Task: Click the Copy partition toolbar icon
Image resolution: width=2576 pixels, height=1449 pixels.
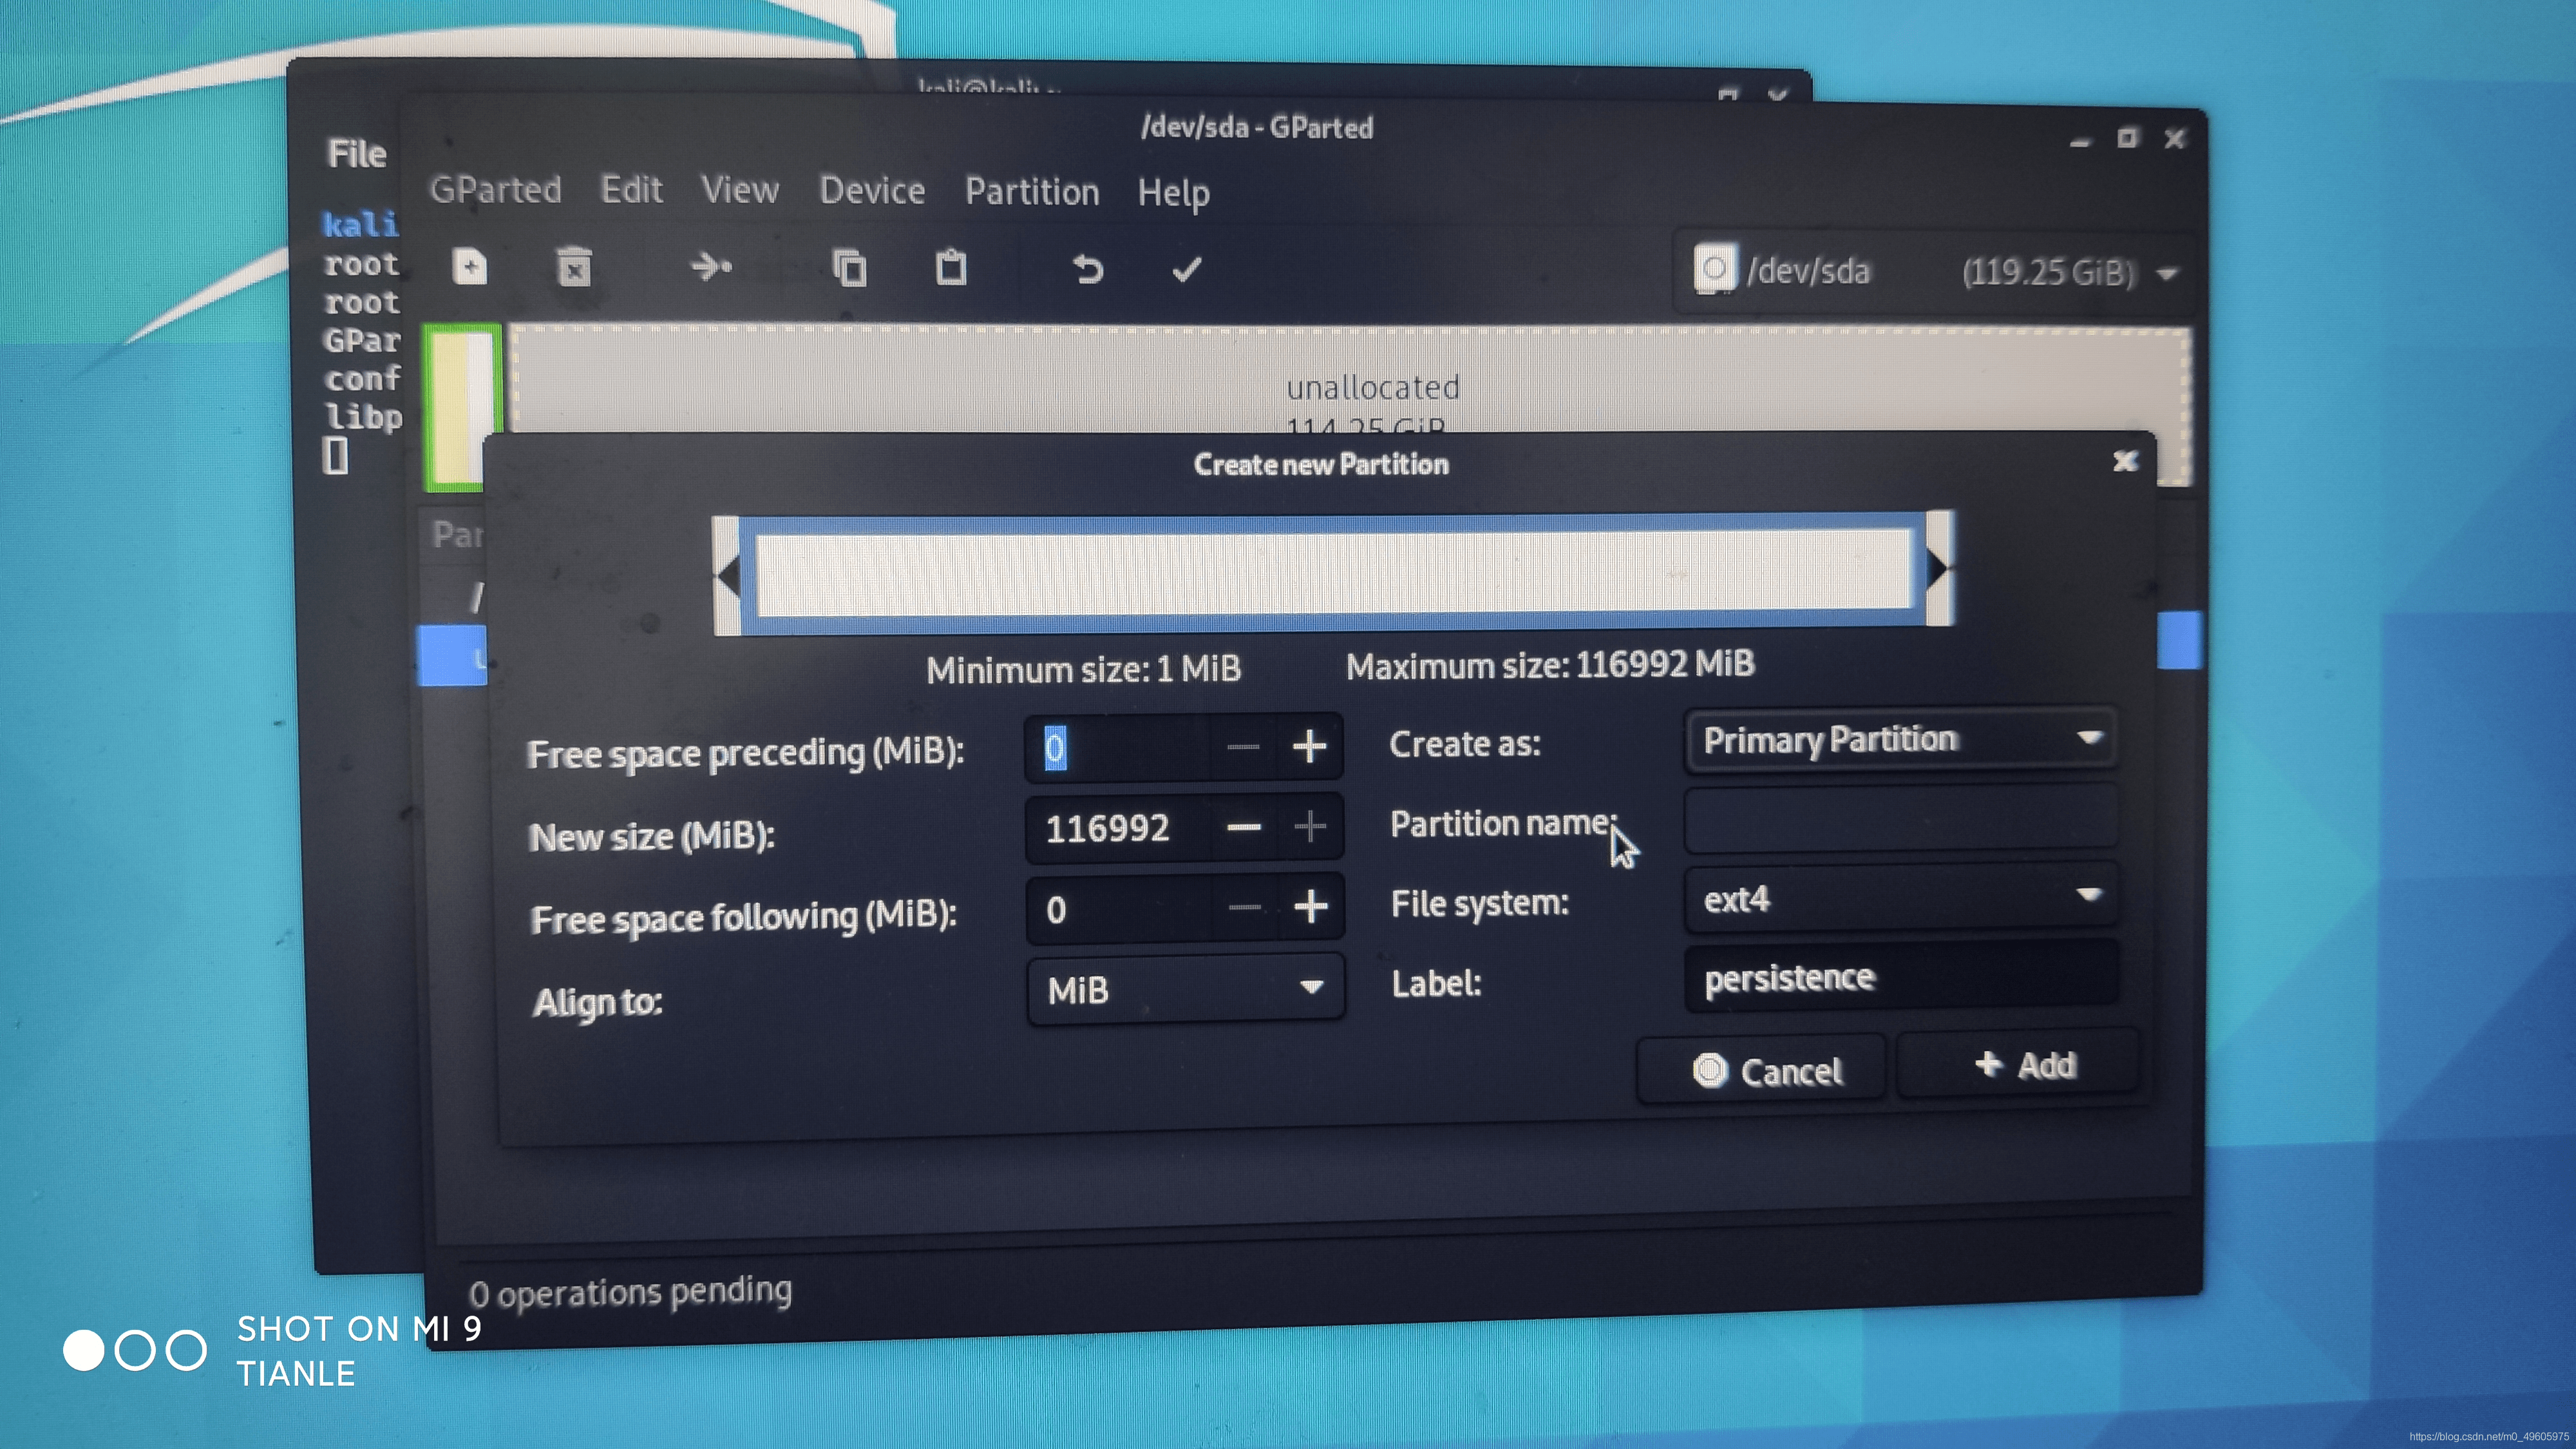Action: [x=849, y=268]
